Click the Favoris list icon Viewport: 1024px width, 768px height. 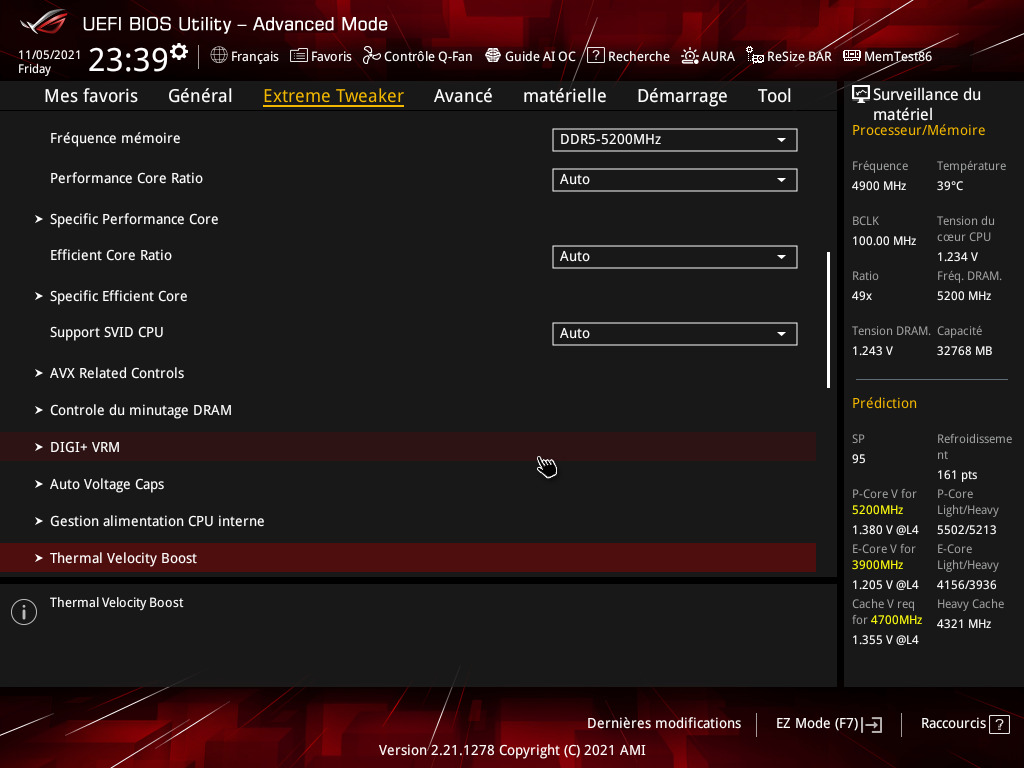pos(298,56)
